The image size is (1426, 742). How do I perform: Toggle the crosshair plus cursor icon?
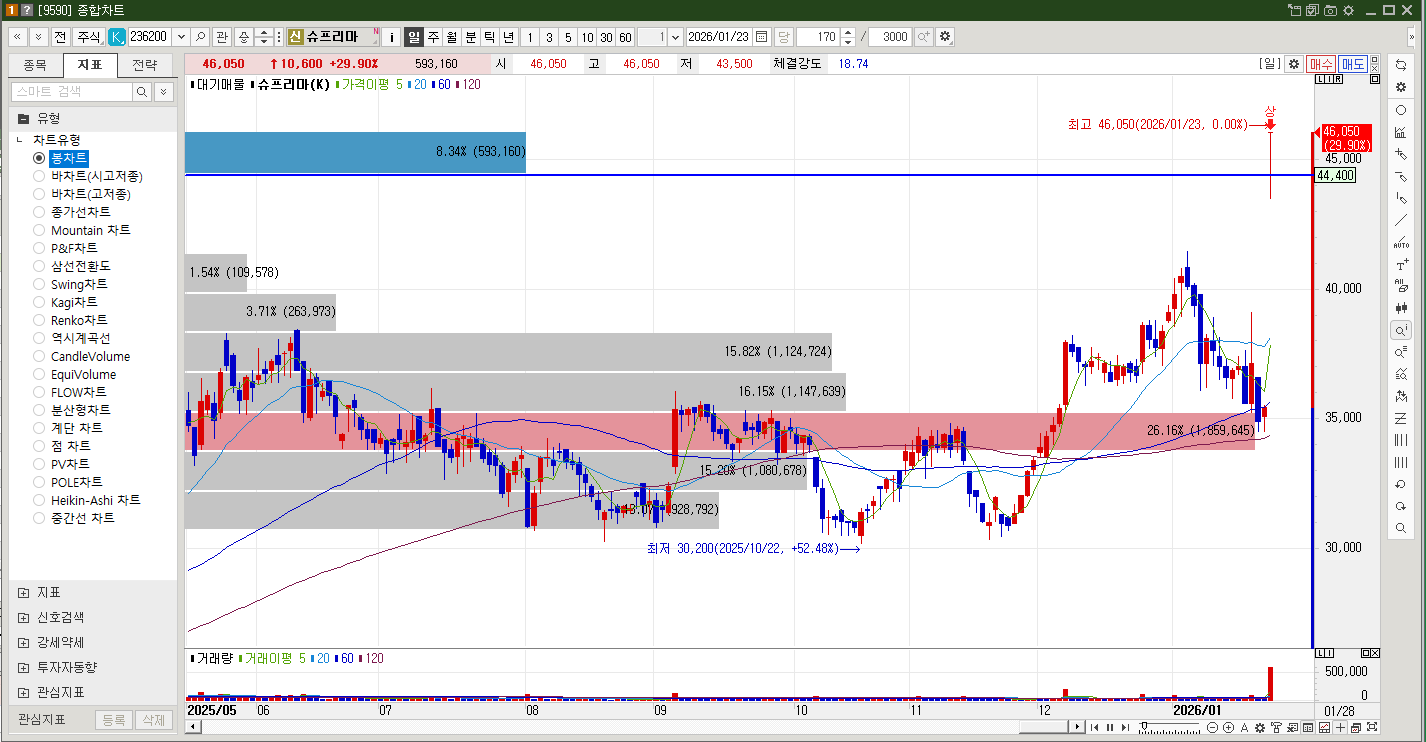point(1340,727)
